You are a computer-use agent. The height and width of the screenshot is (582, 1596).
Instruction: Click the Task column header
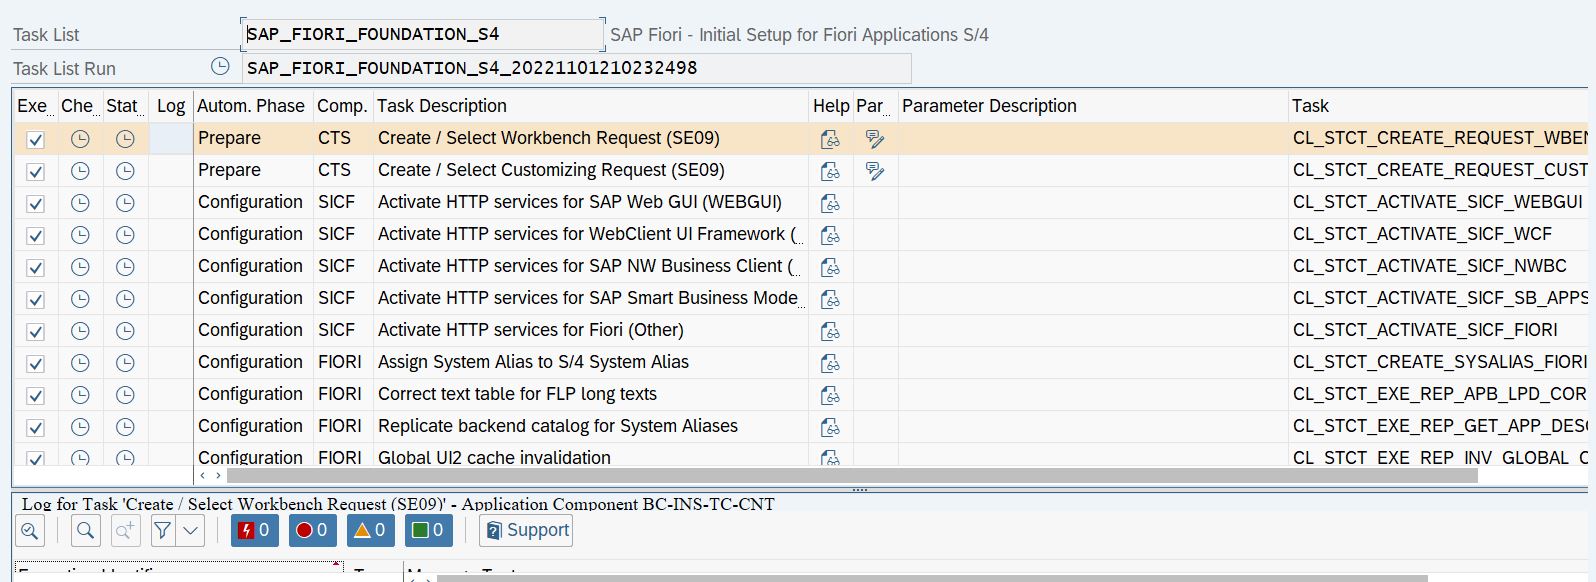point(1440,106)
